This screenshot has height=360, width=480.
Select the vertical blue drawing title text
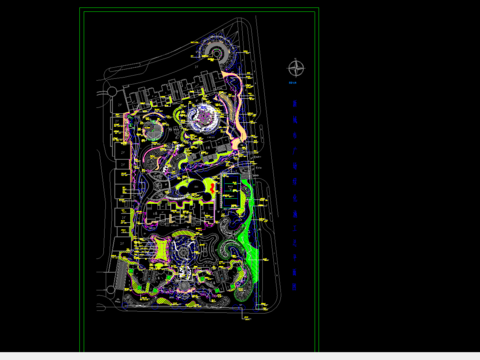pos(295,195)
